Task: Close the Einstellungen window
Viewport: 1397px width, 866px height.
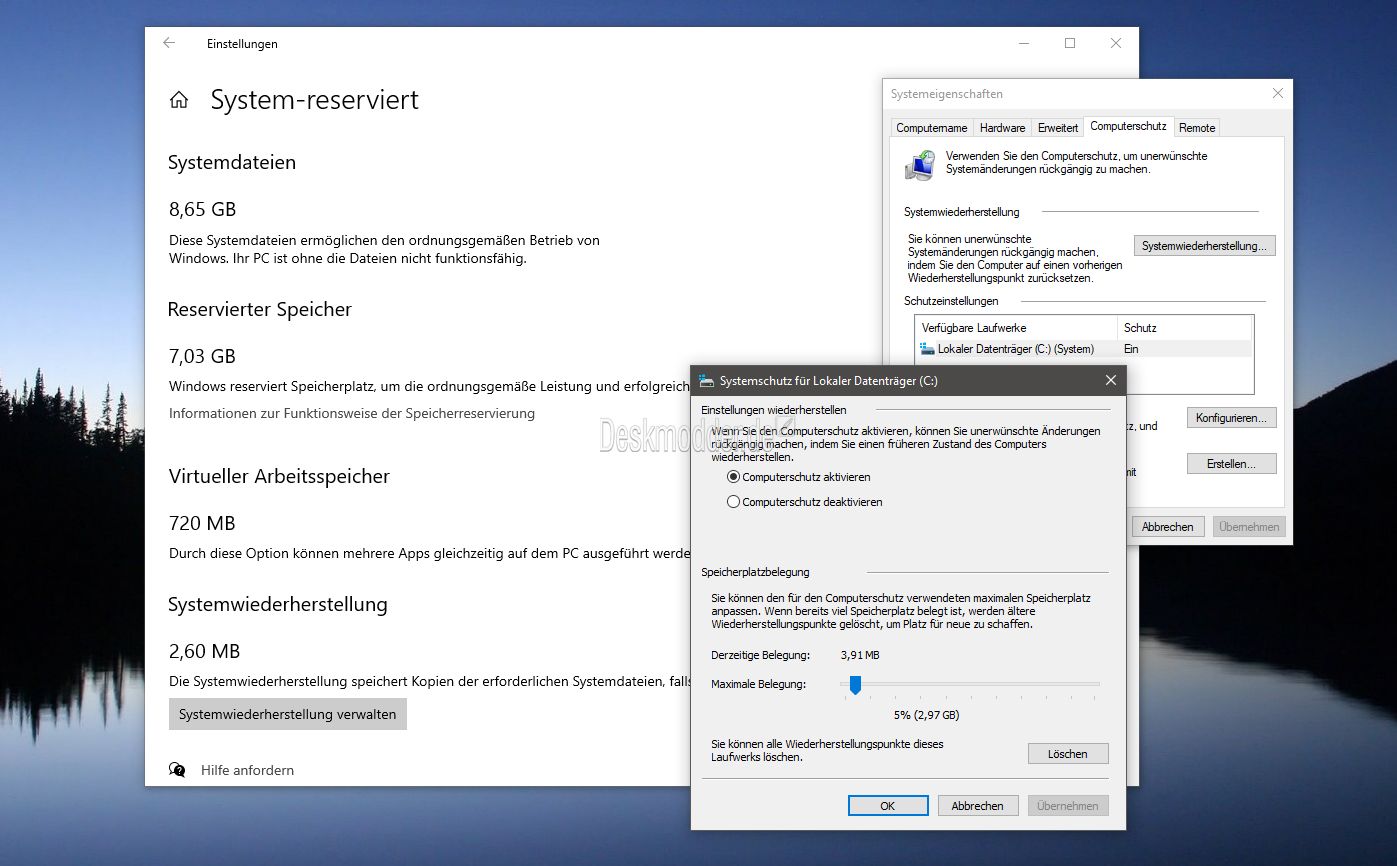Action: coord(1116,43)
